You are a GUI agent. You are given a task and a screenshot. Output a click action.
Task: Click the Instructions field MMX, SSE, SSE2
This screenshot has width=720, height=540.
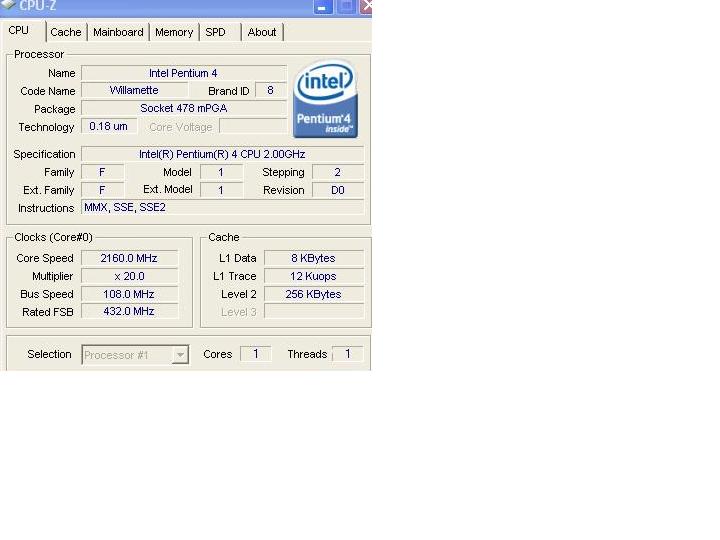222,208
